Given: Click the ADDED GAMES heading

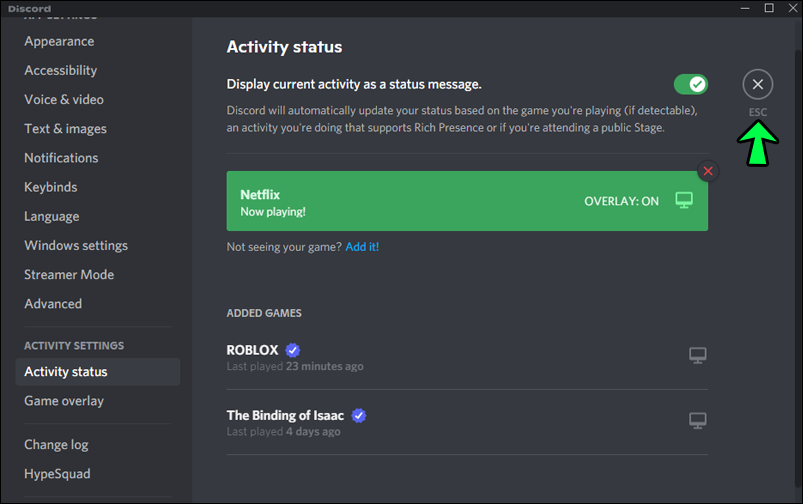Looking at the screenshot, I should [264, 313].
